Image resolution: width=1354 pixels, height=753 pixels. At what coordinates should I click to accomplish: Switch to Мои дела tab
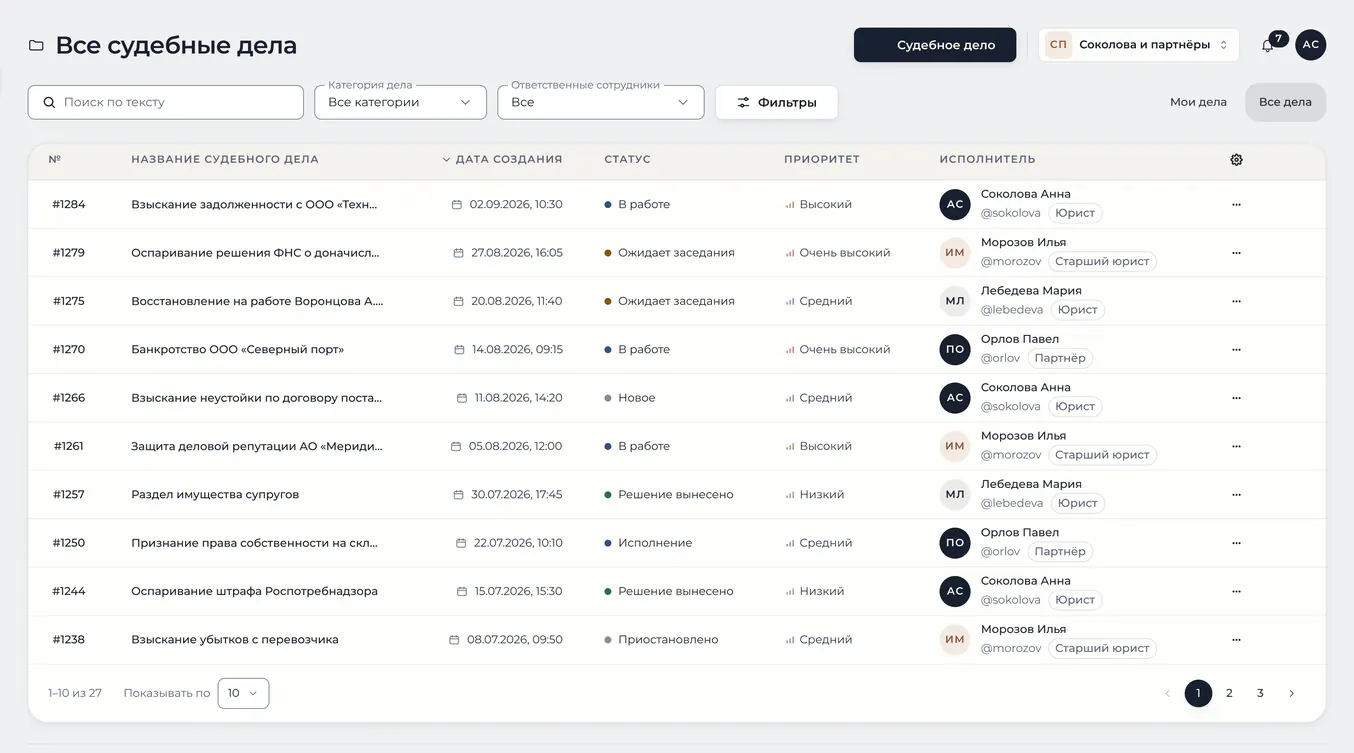coord(1198,102)
